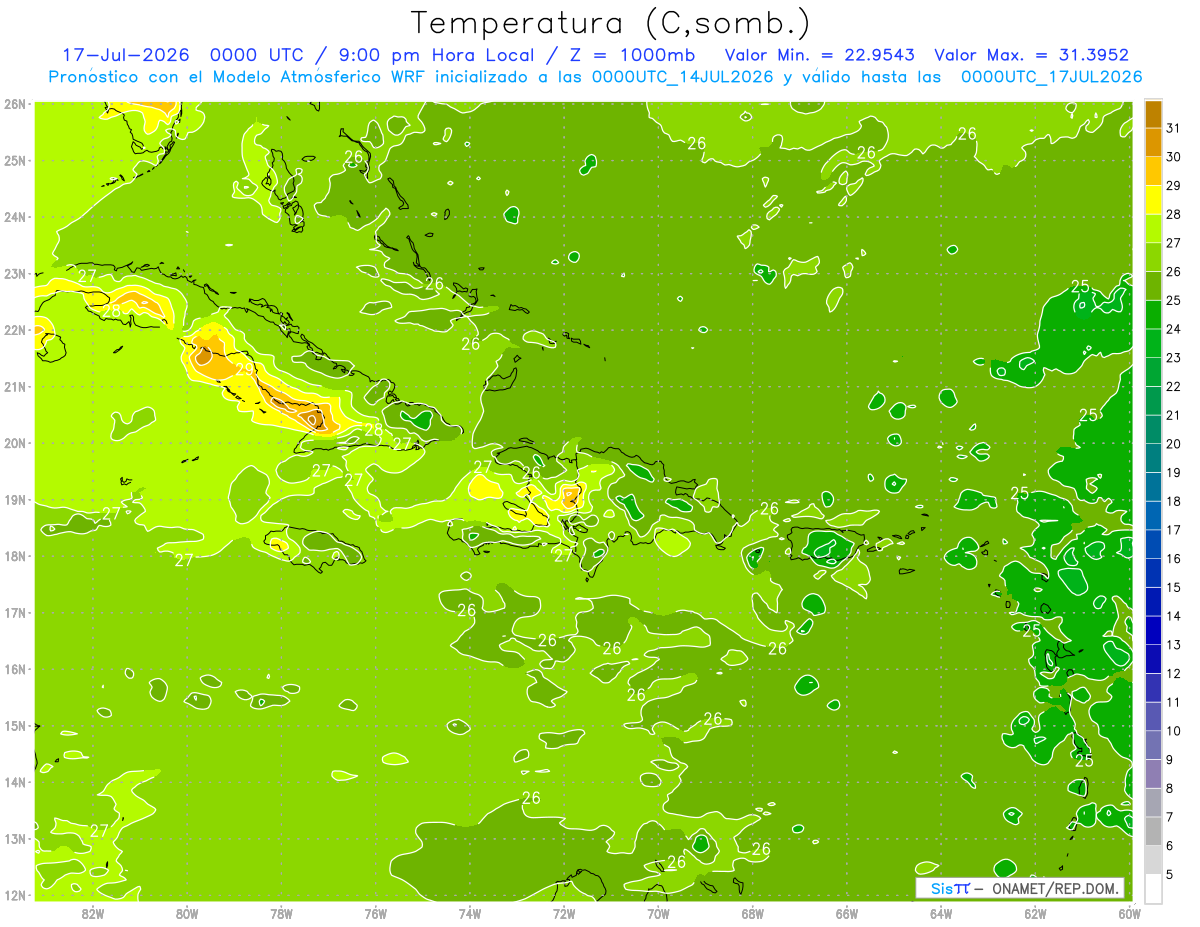This screenshot has height=927, width=1200.
Task: Click the latitude axis label "22N"
Action: (15, 330)
